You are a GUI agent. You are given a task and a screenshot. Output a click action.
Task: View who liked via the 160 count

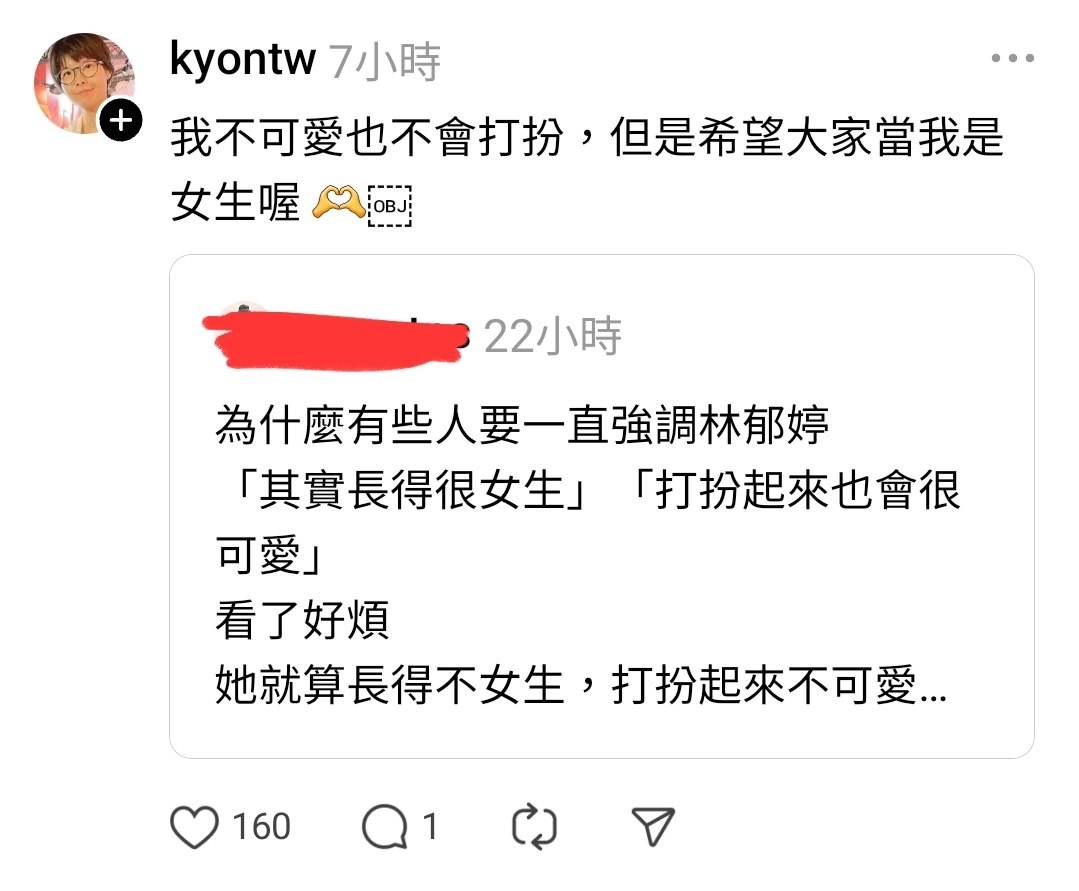coord(261,826)
